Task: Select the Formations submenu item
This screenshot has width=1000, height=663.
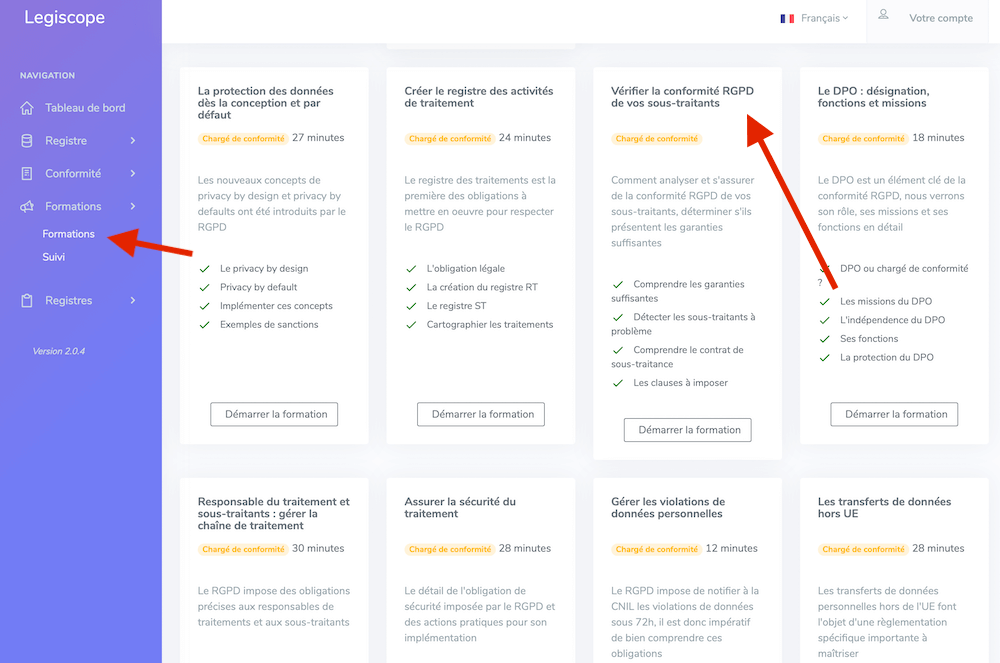Action: coord(69,234)
